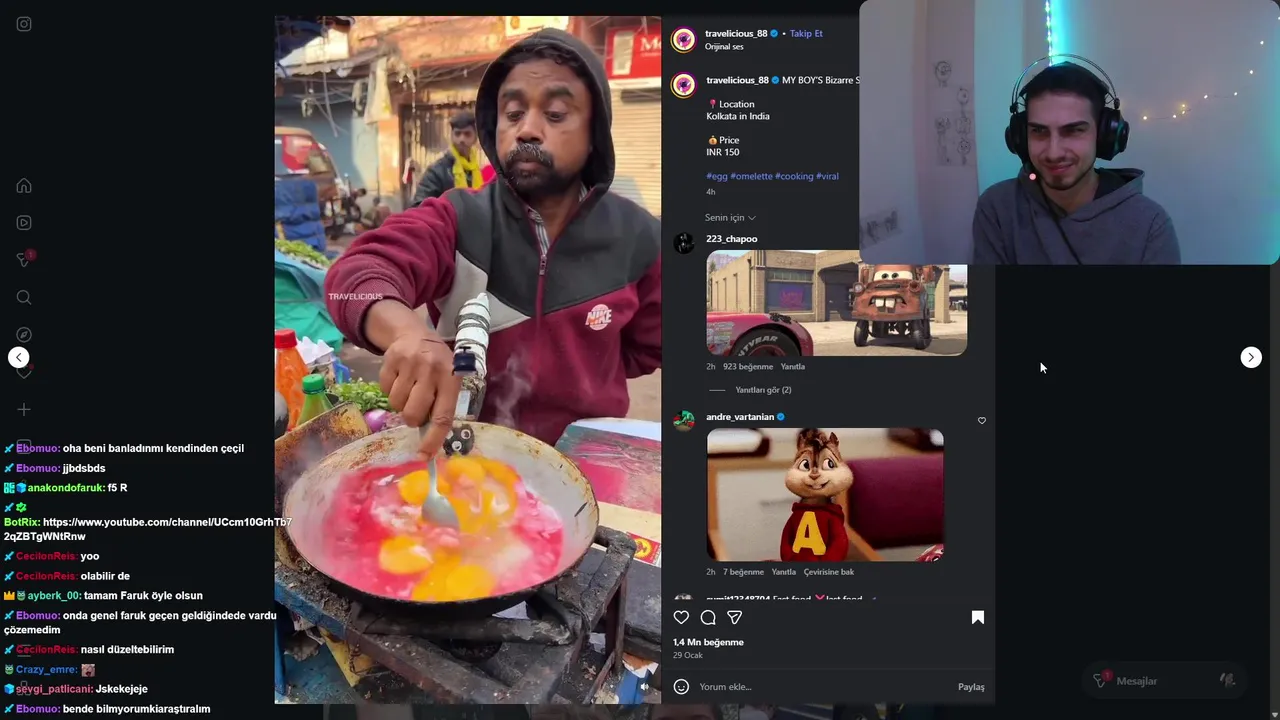Like the post with heart icon
The image size is (1280, 720).
(681, 617)
